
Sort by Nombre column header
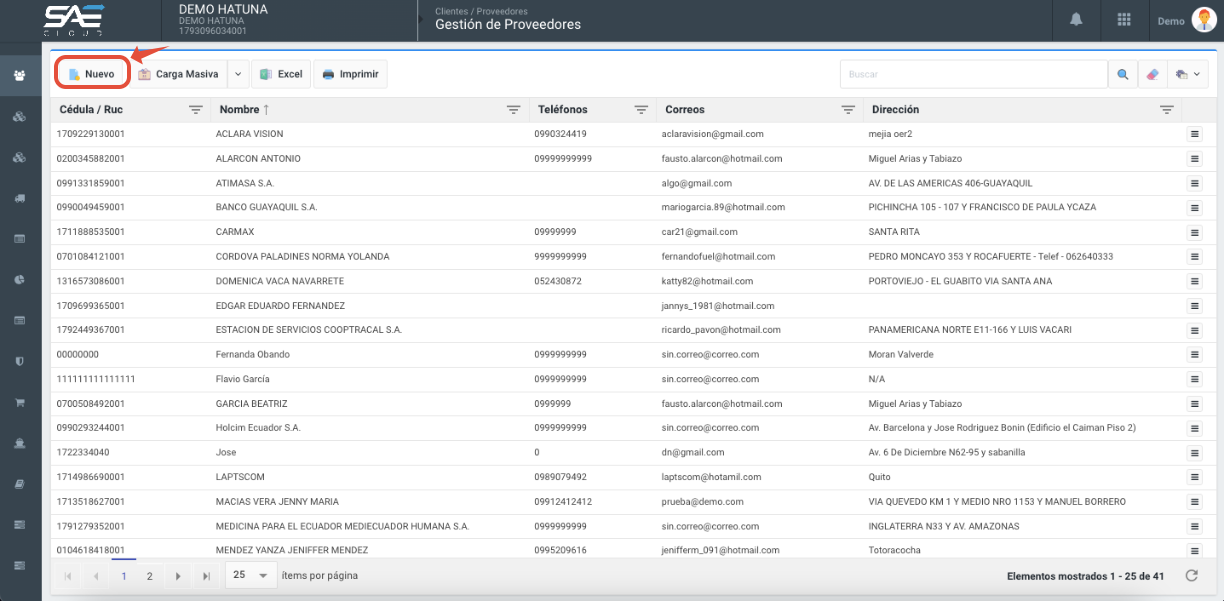pos(239,110)
